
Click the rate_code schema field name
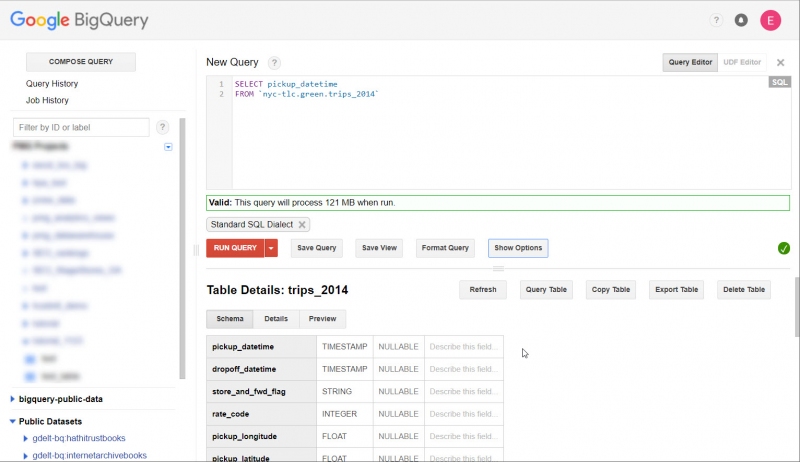click(x=231, y=414)
